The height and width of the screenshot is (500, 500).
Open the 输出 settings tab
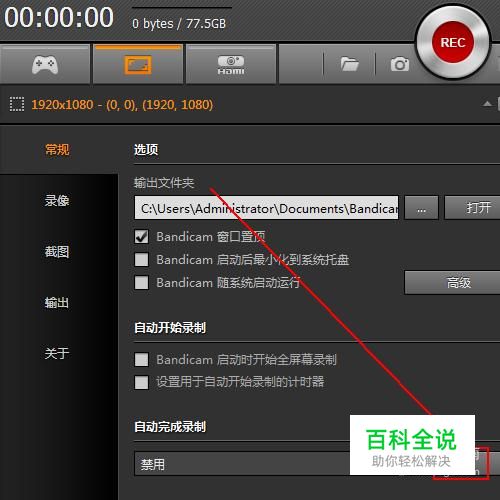pyautogui.click(x=57, y=303)
